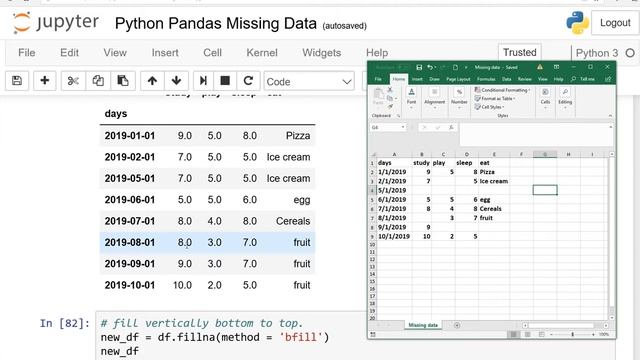Interrupt the kernel with the stop icon
The image size is (640, 360).
(225, 81)
